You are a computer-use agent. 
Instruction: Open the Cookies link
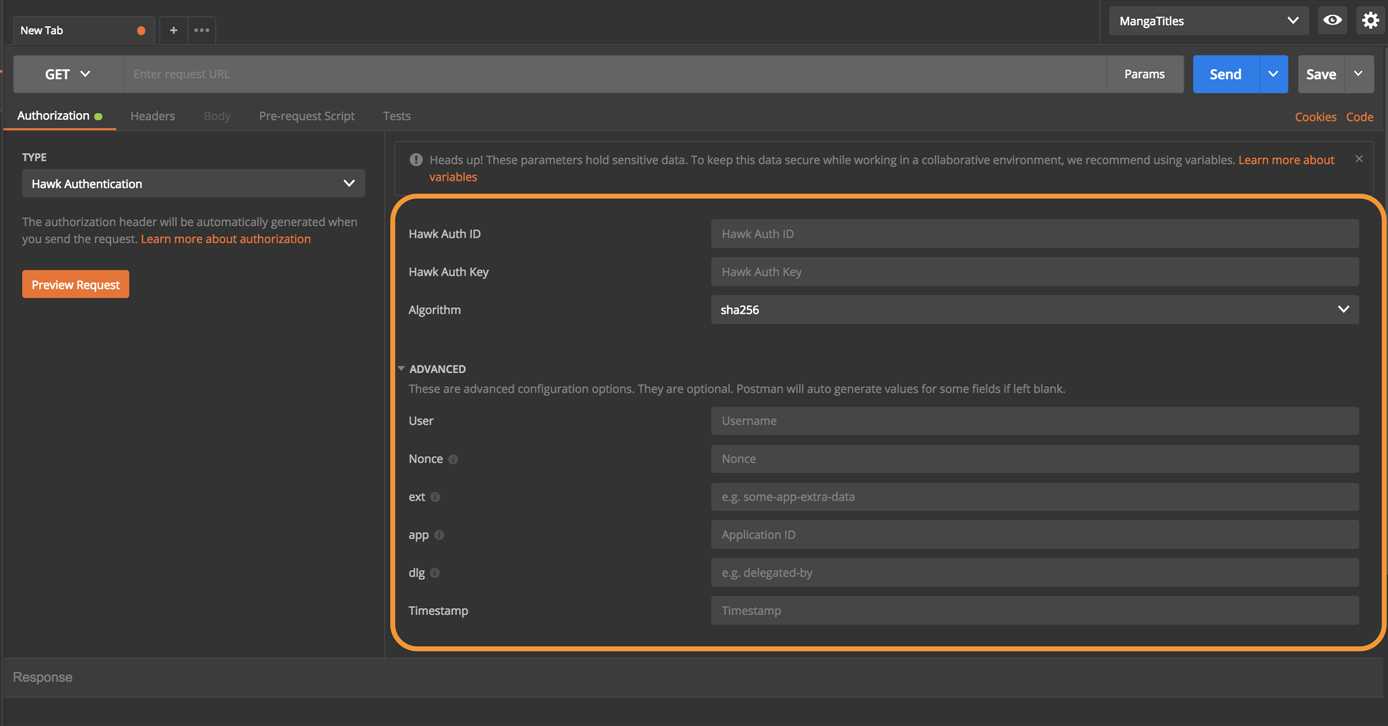1315,117
